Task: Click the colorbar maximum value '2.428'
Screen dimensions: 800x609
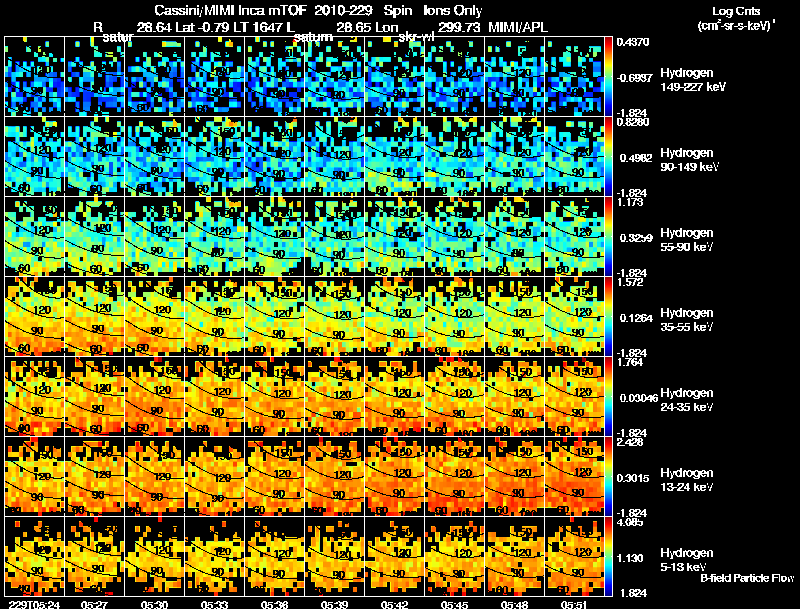Action: pyautogui.click(x=630, y=442)
